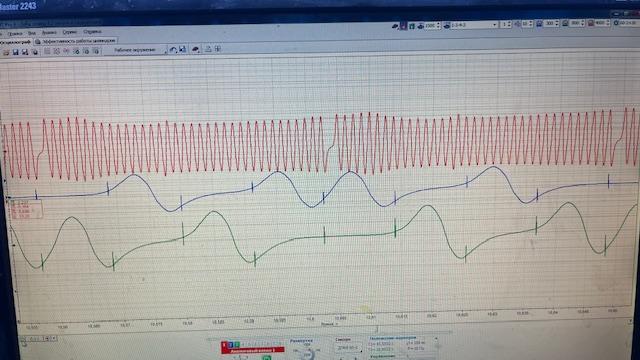
Task: Toggle the green channel indicator below
Action: [x=267, y=358]
